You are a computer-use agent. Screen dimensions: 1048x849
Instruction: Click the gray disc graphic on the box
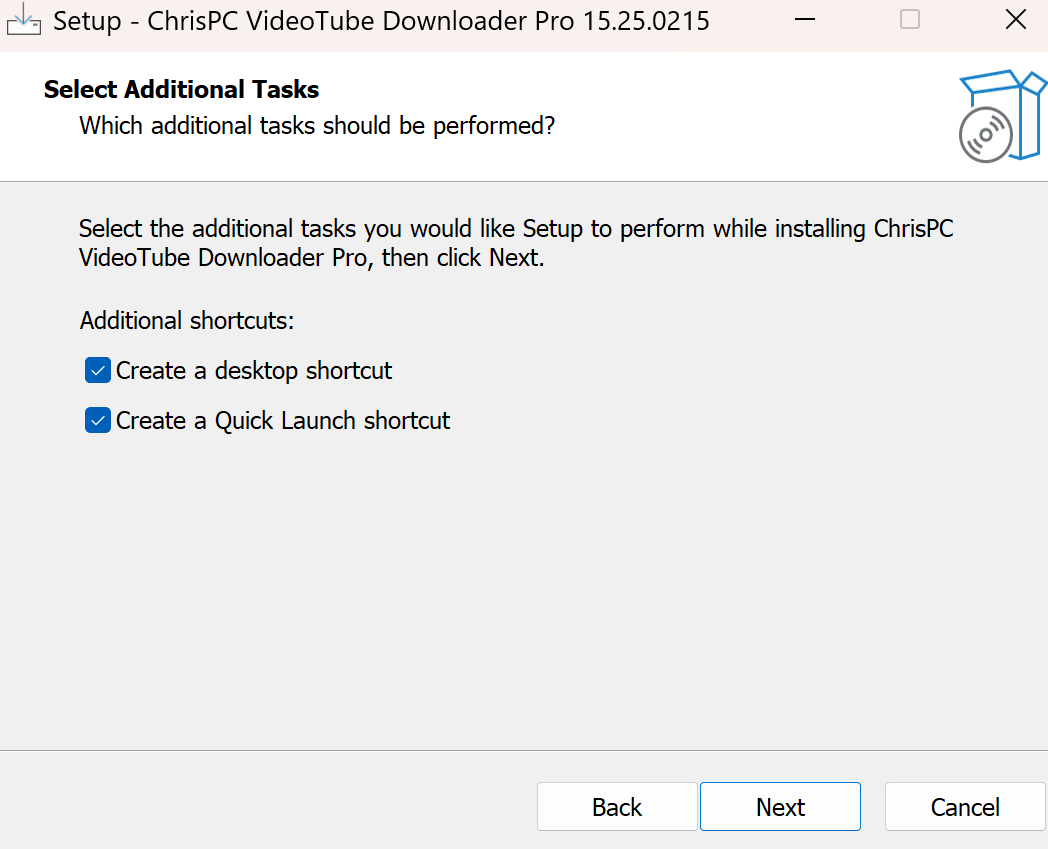985,135
